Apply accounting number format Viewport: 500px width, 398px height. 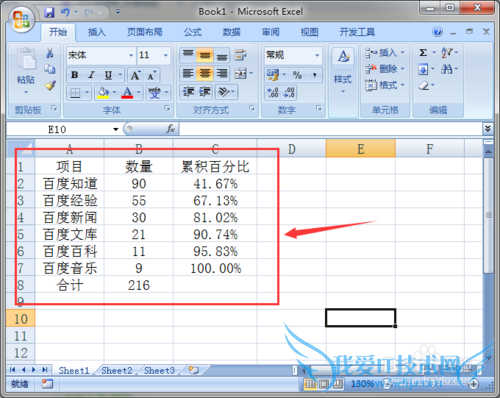click(x=273, y=75)
